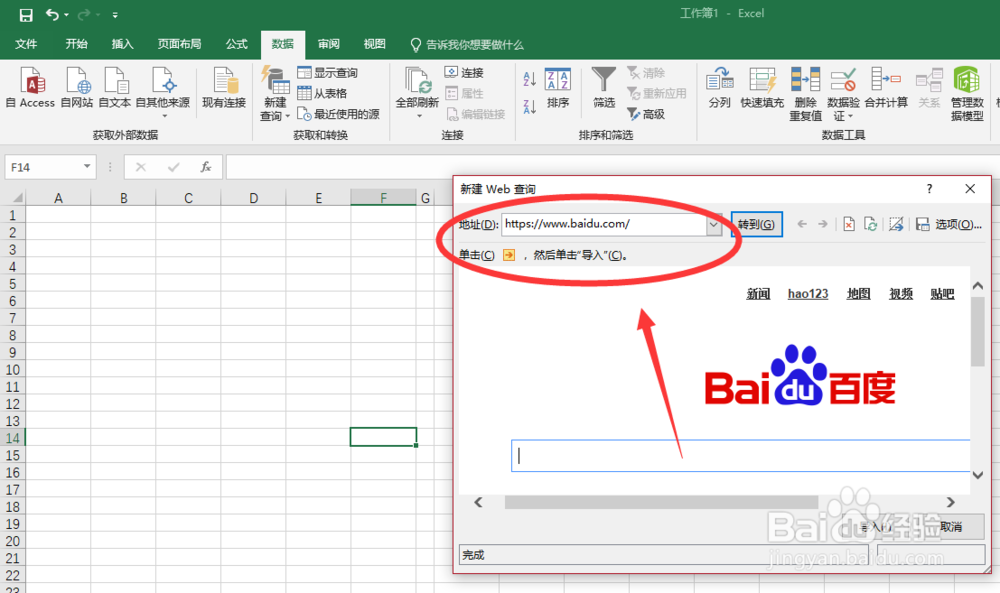The image size is (1000, 593).
Task: Click the 贴吧 link
Action: 942,294
